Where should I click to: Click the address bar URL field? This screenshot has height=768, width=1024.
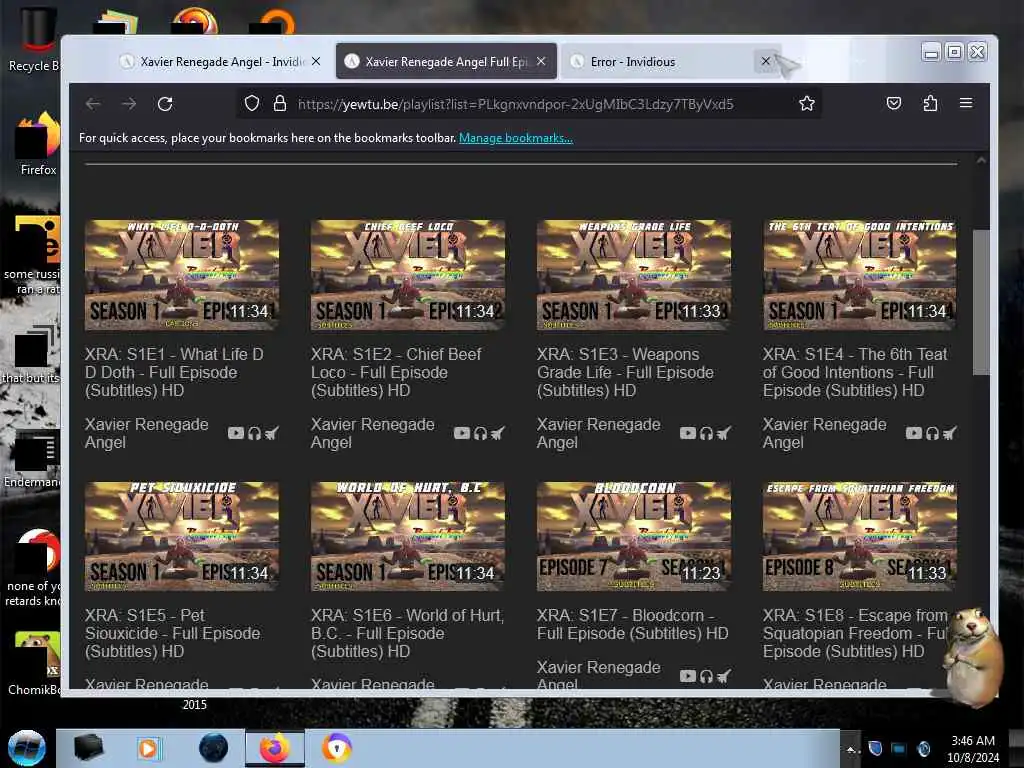coord(529,104)
